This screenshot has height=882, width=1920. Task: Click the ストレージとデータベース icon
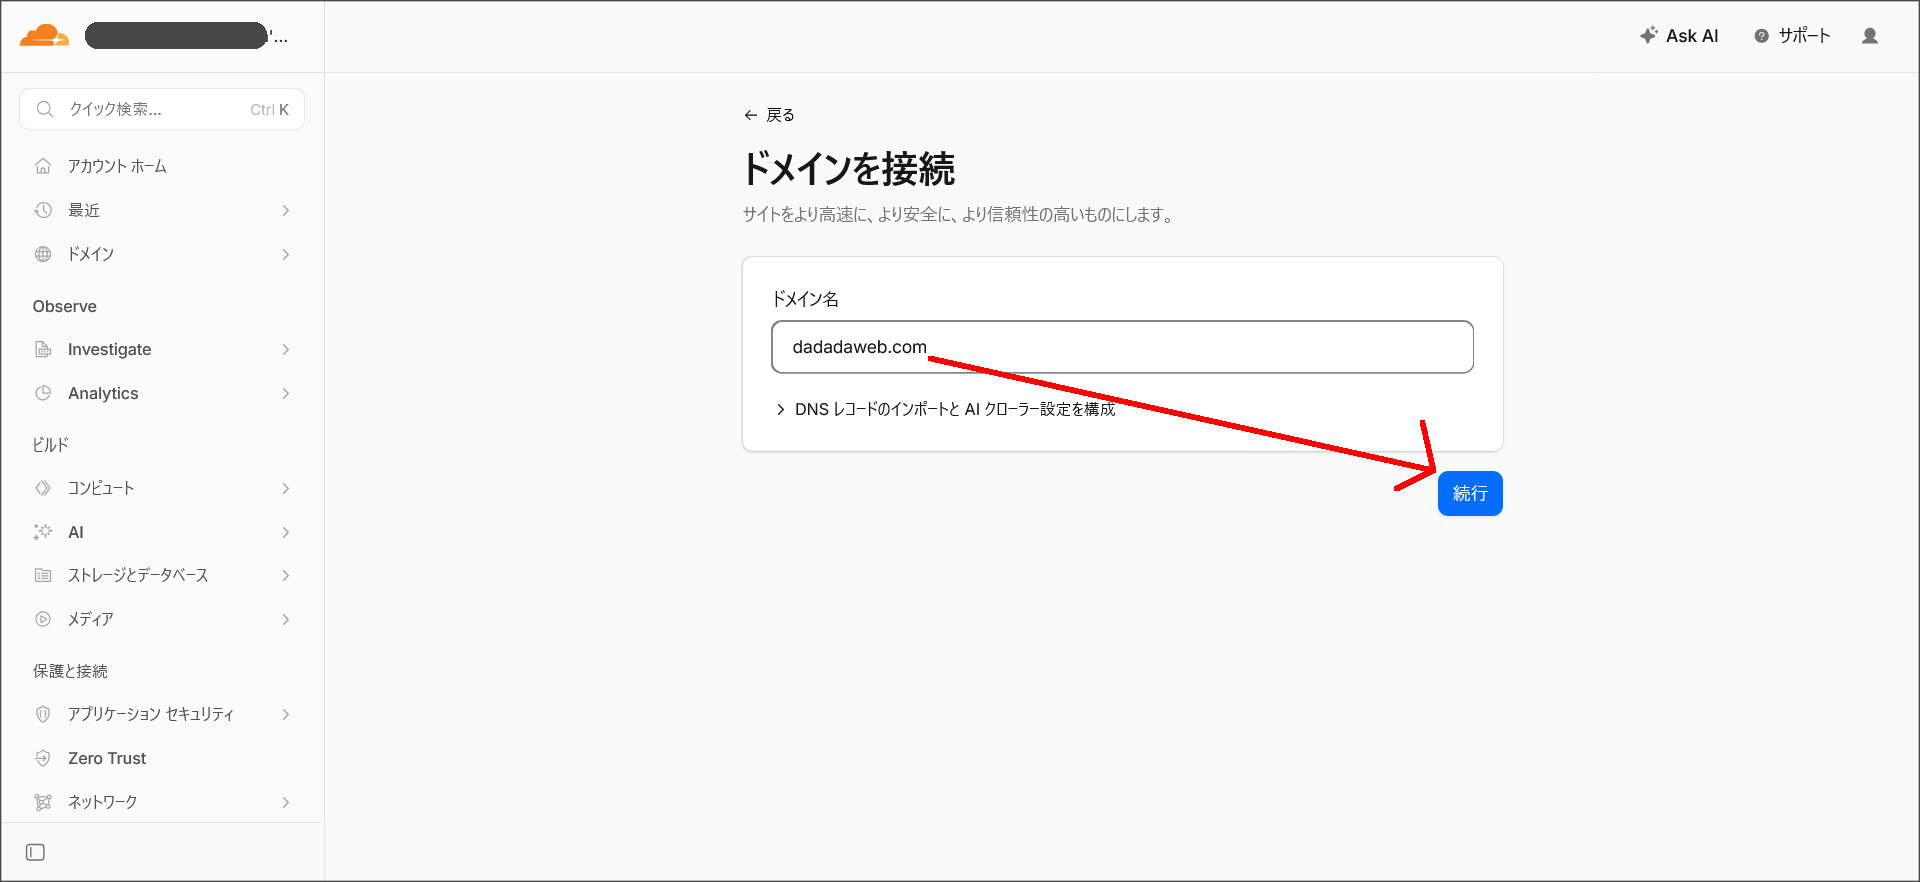point(43,575)
